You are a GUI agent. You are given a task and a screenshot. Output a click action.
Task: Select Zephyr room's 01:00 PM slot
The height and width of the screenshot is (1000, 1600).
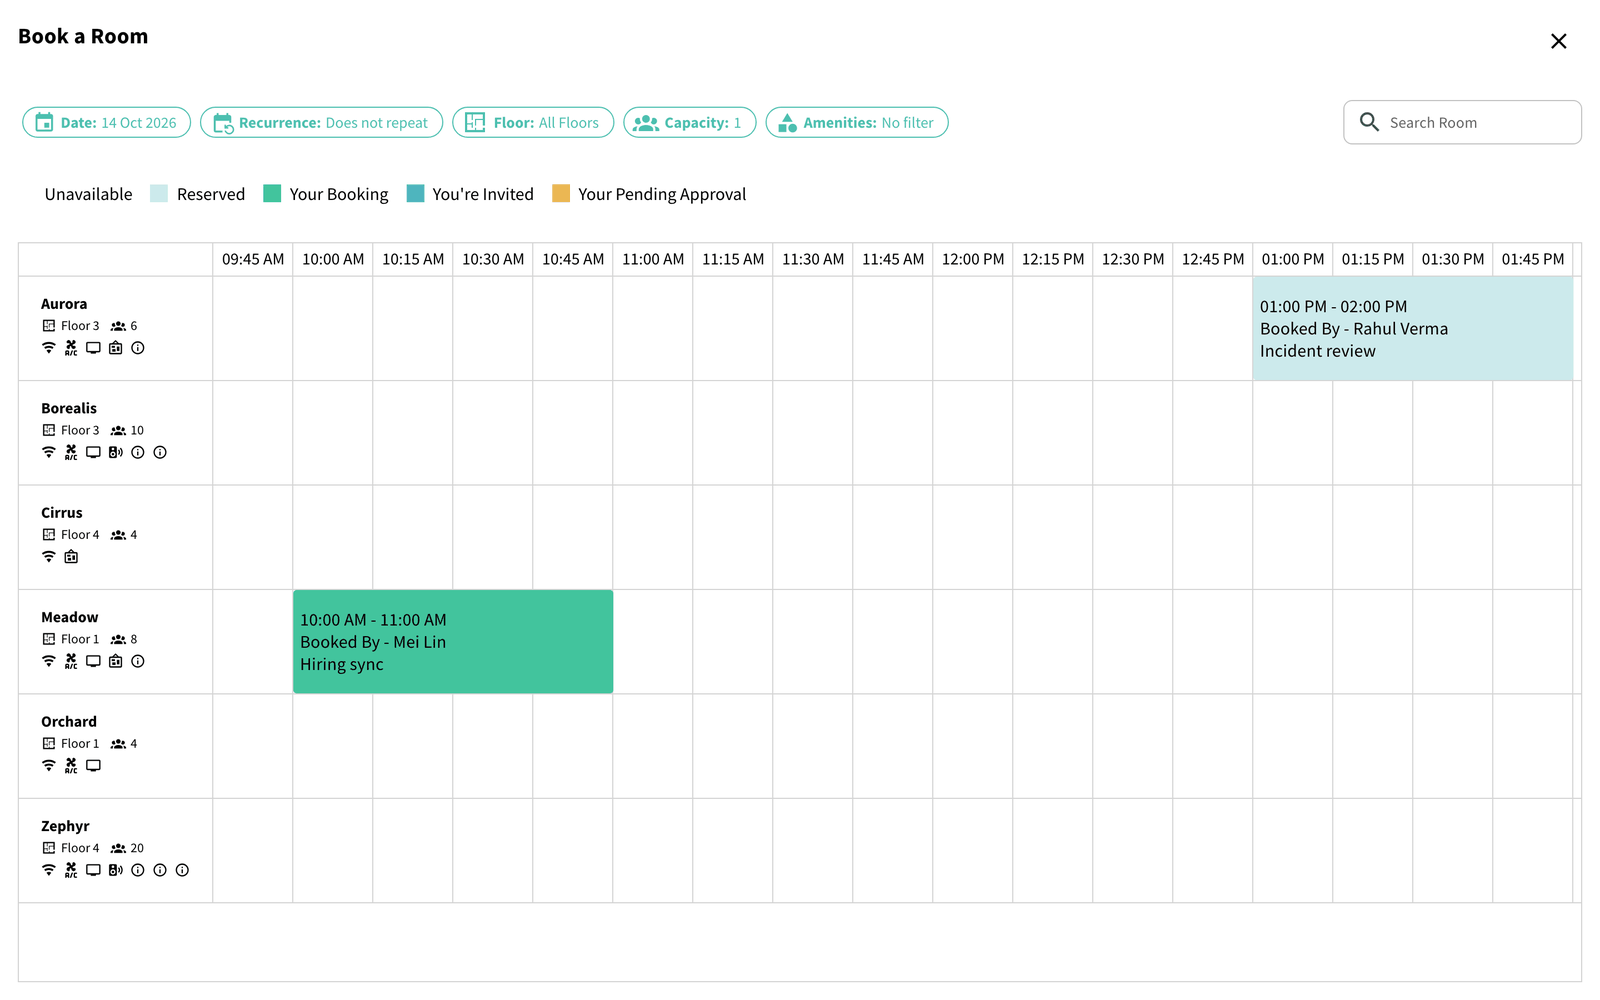pos(1293,850)
